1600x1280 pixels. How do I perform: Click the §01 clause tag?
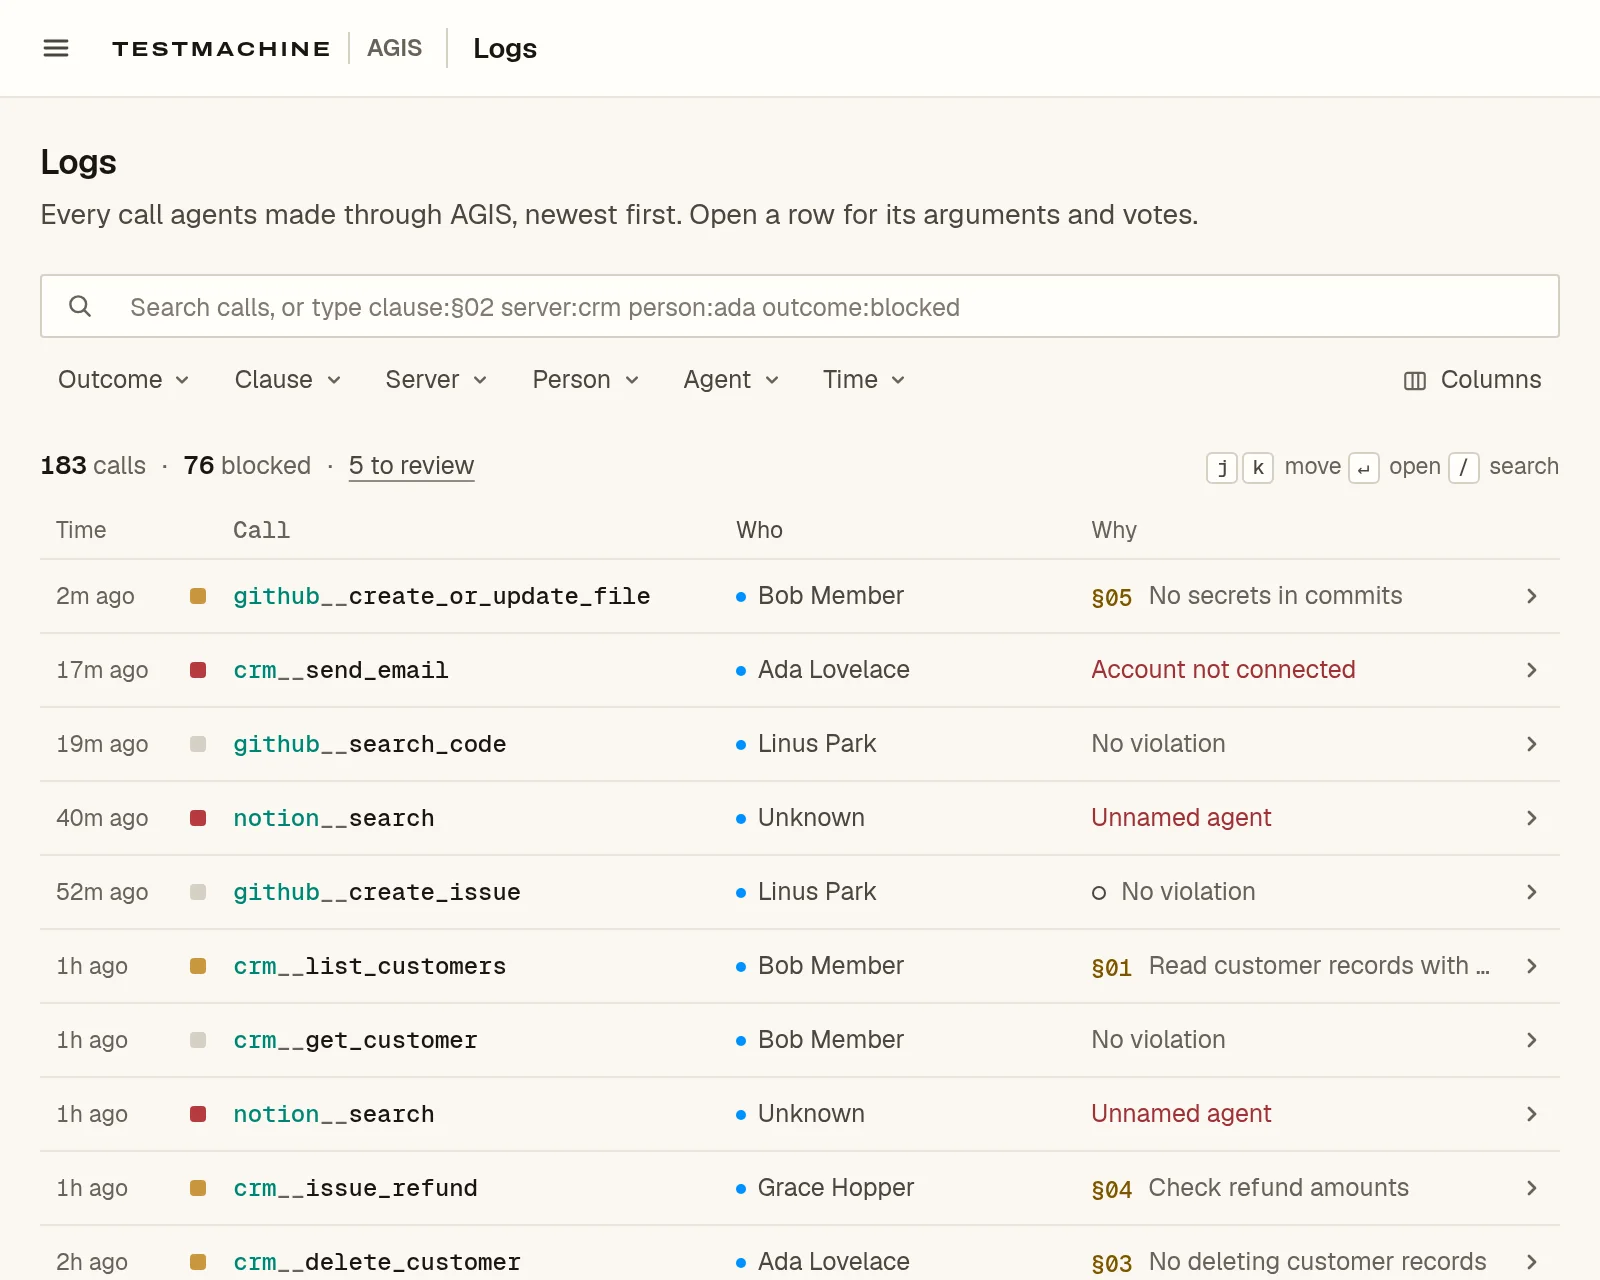[x=1111, y=967]
